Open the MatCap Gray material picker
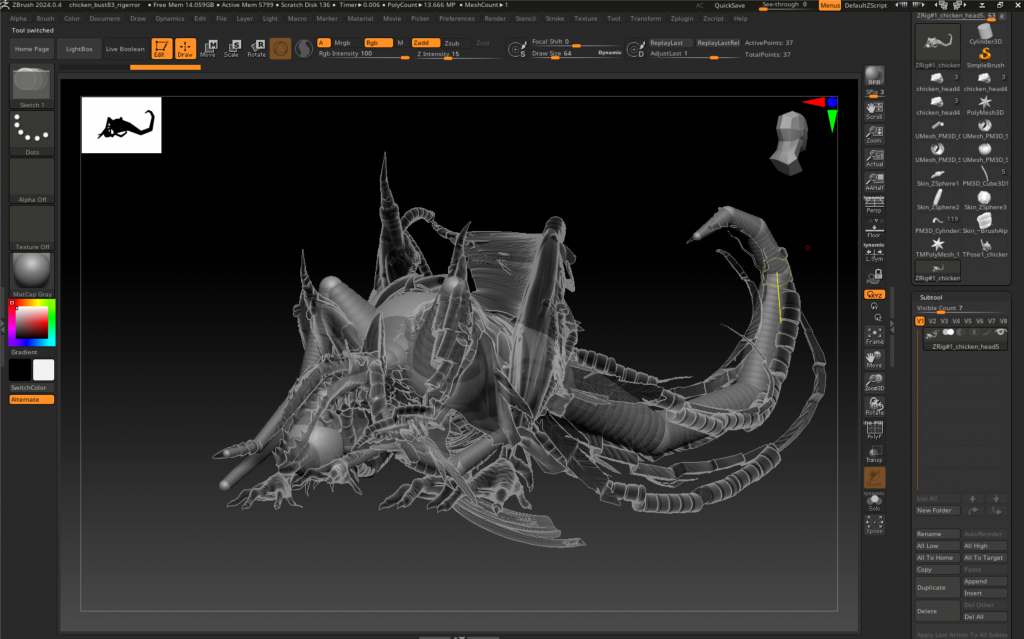Image resolution: width=1024 pixels, height=639 pixels. point(32,275)
